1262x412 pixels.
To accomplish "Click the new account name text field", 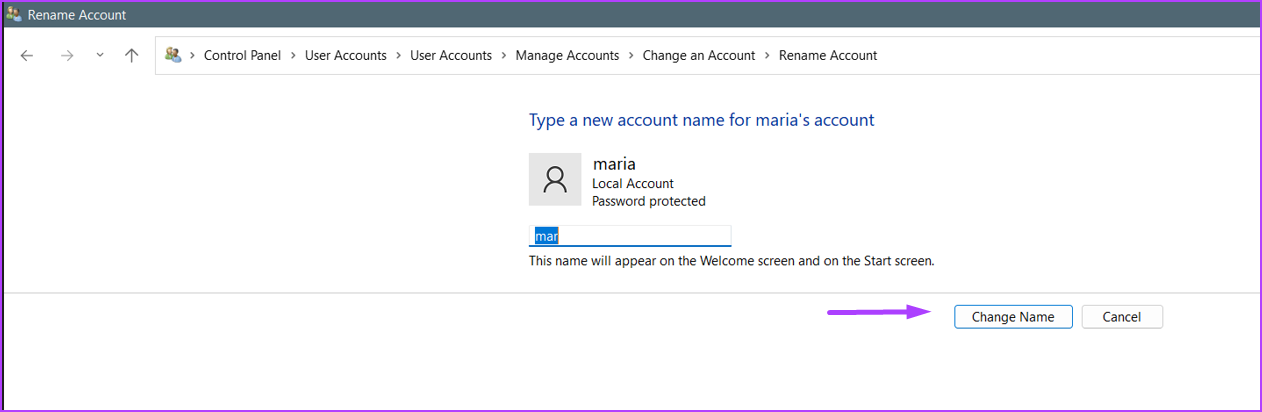I will 630,236.
